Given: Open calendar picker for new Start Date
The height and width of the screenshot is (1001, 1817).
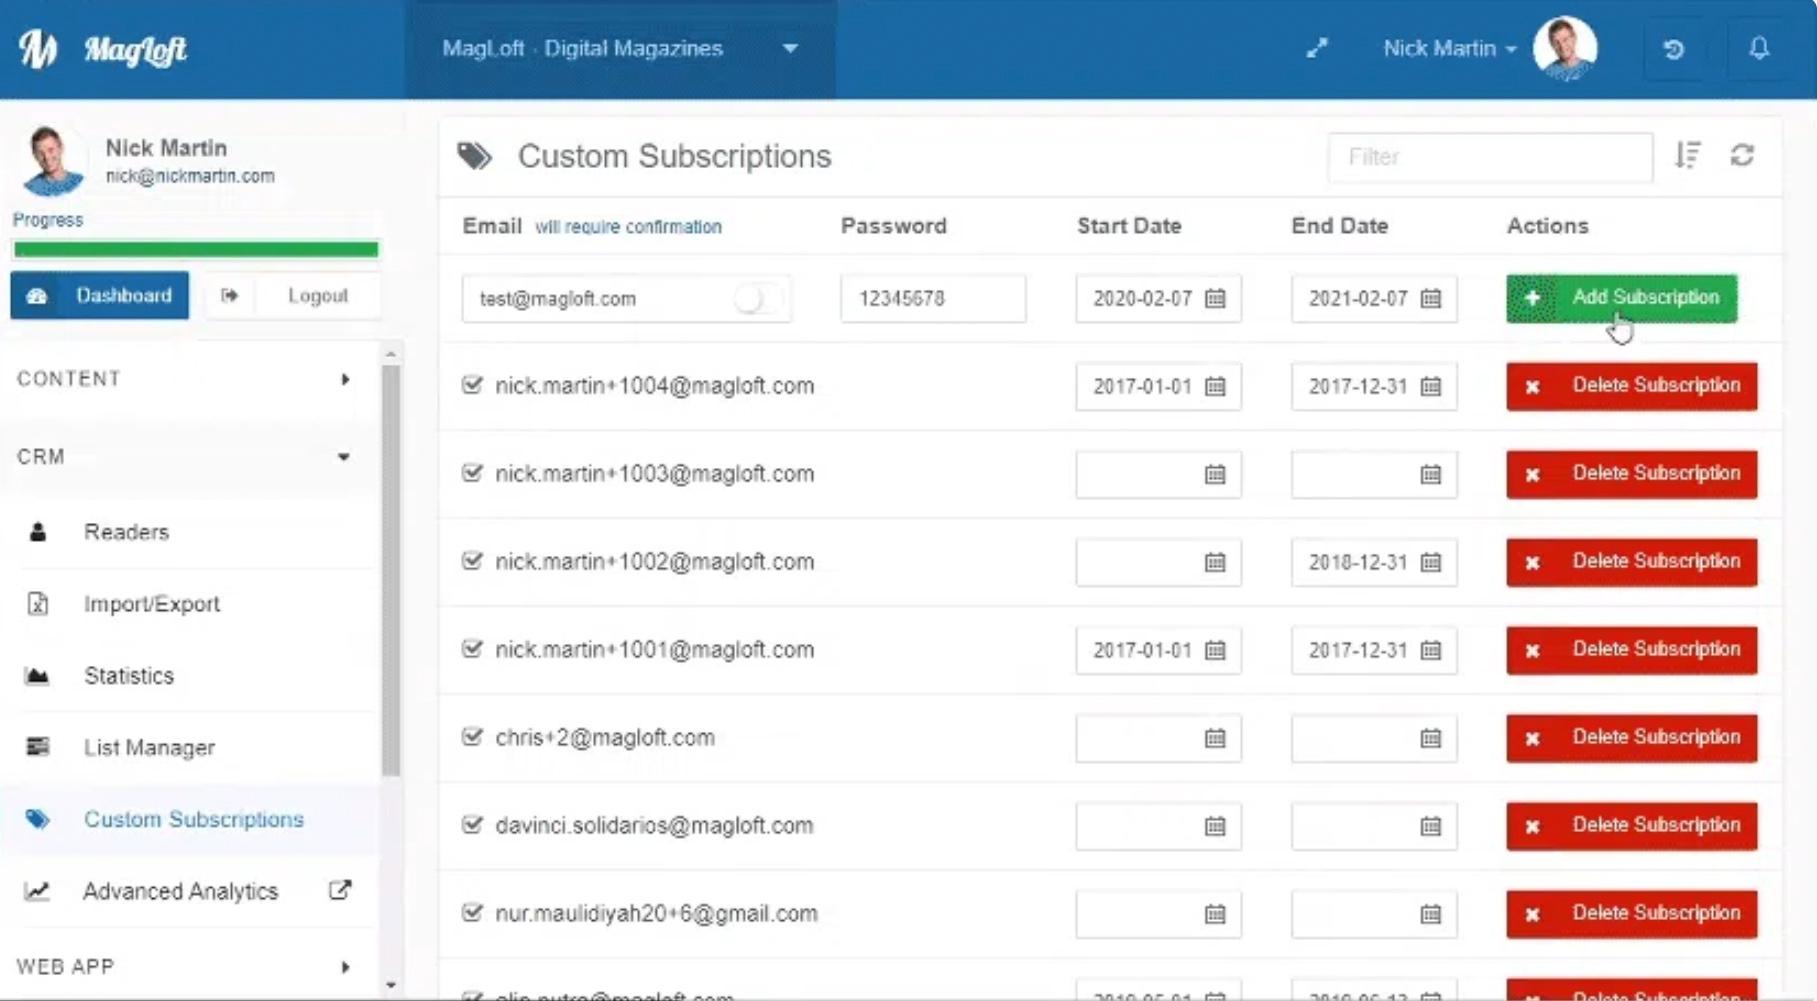Looking at the screenshot, I should (1215, 299).
